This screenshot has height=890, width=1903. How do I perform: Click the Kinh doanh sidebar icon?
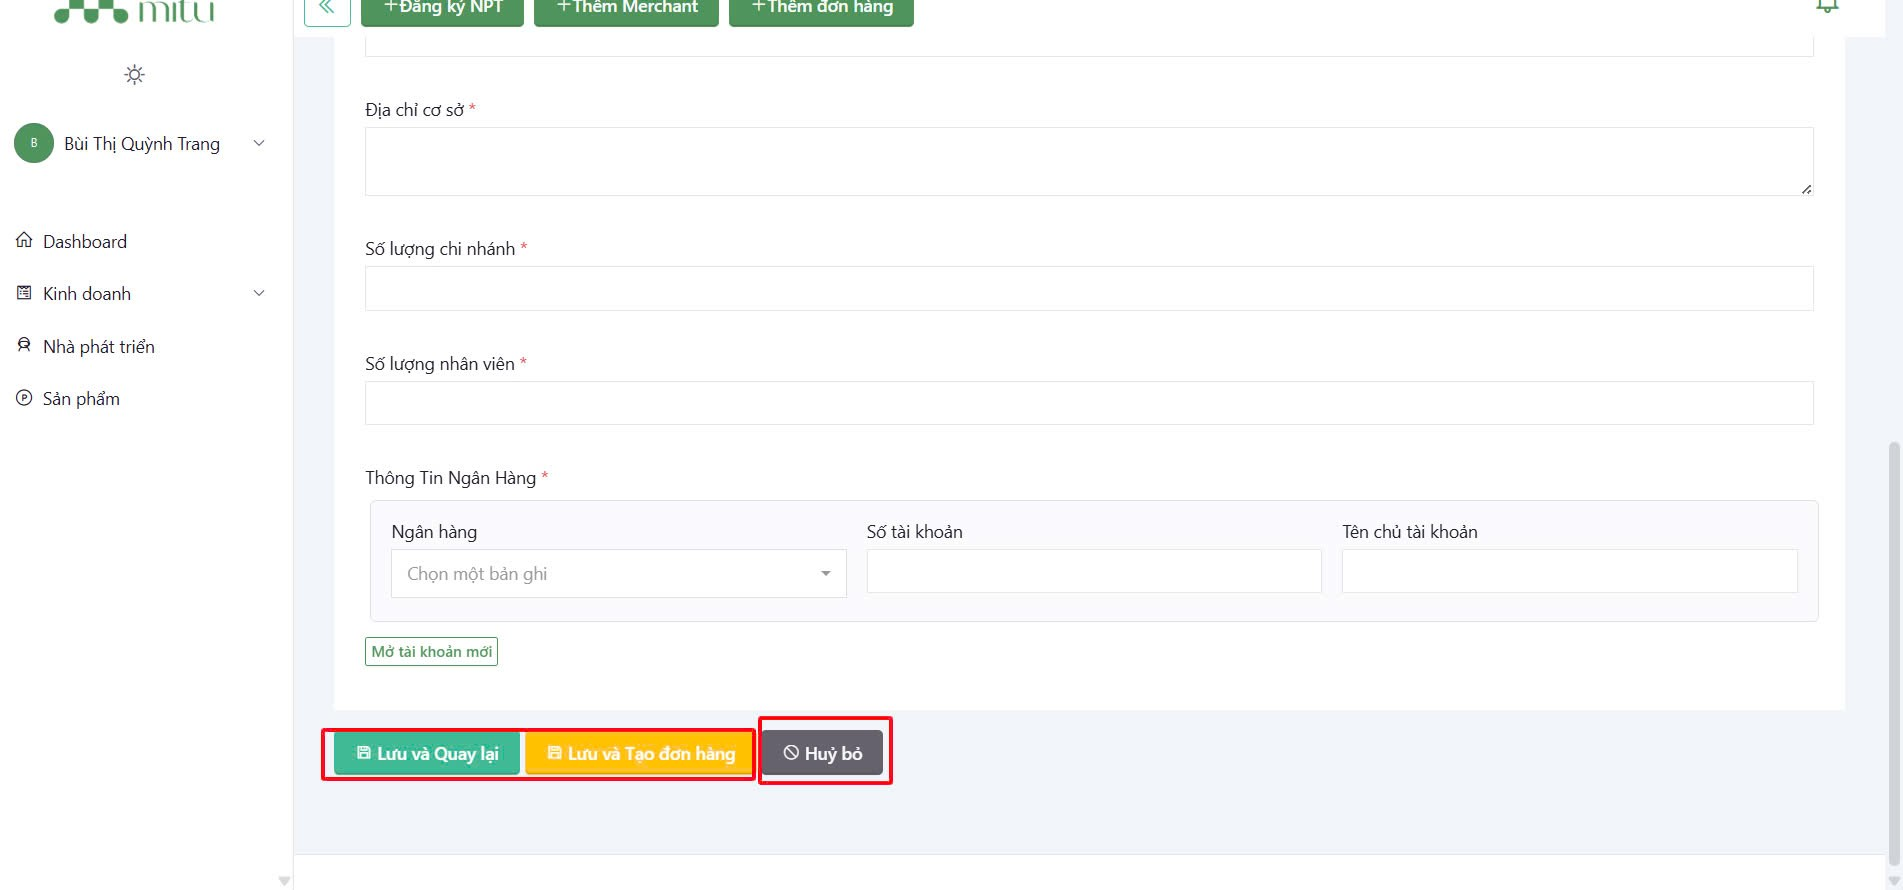click(x=24, y=293)
